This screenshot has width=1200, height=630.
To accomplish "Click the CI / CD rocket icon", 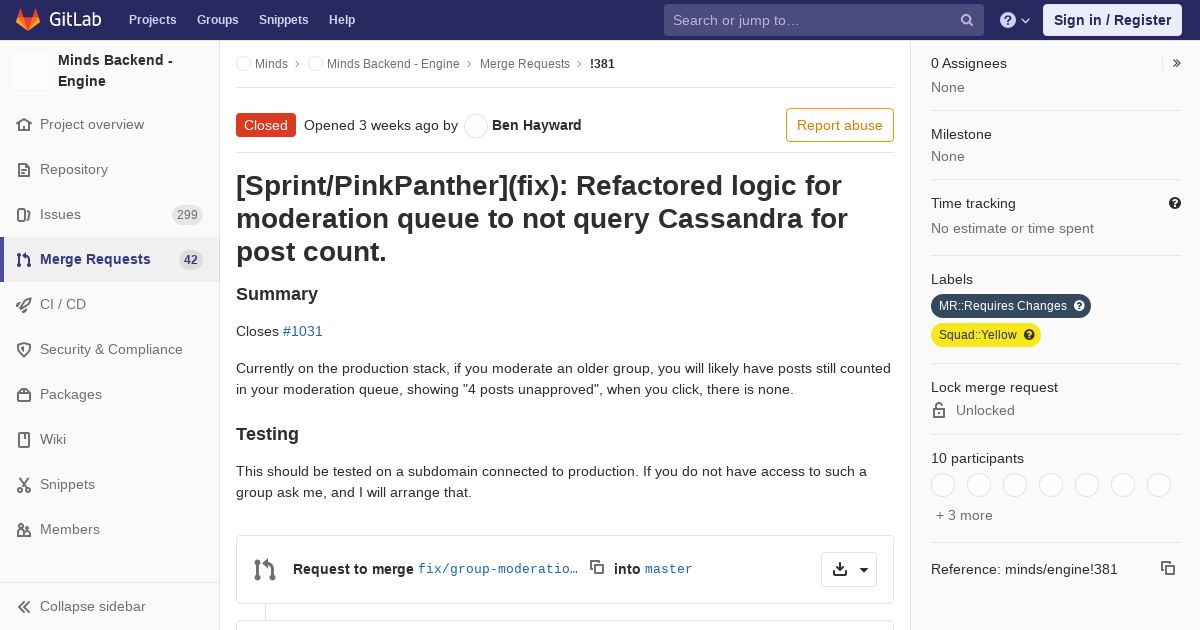I will pyautogui.click(x=24, y=305).
